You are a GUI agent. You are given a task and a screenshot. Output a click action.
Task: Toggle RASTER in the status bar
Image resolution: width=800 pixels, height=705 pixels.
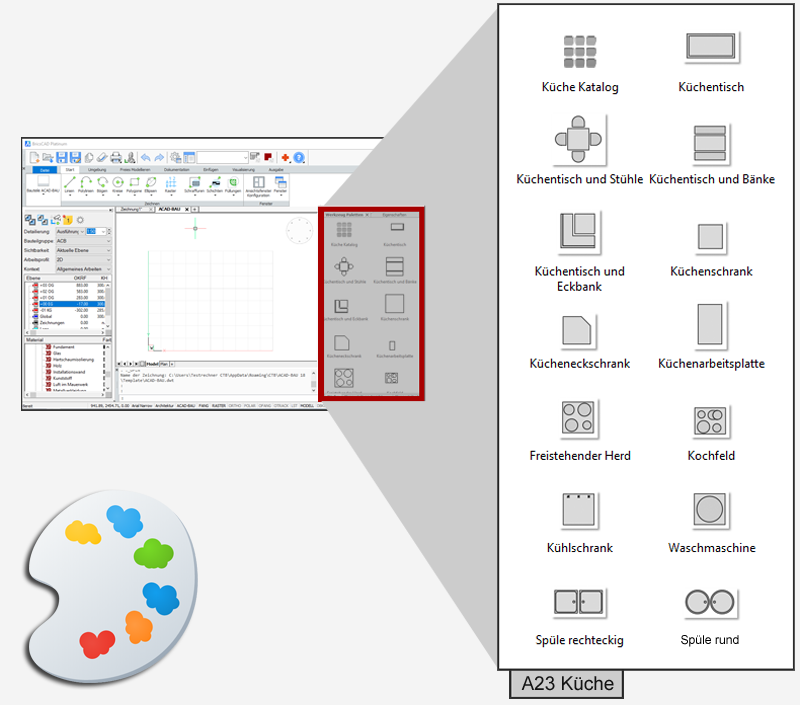point(217,405)
